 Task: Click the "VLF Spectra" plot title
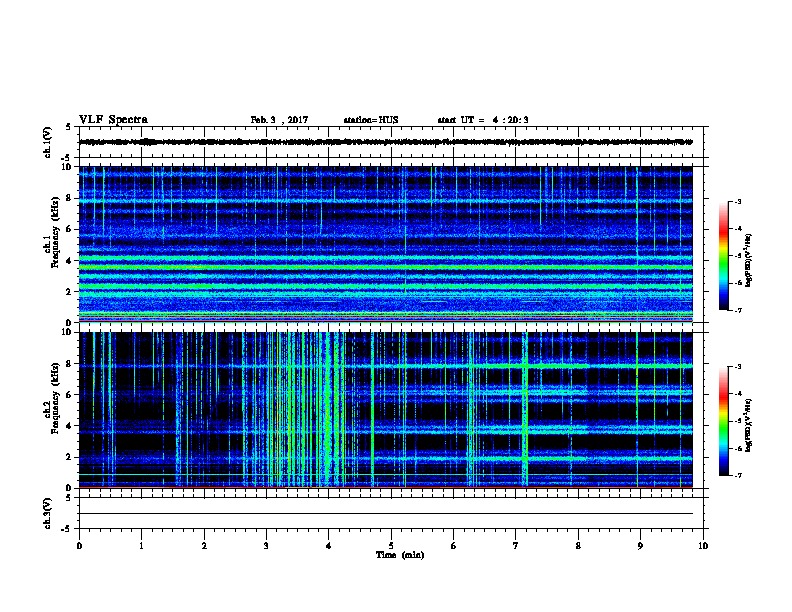pos(113,120)
